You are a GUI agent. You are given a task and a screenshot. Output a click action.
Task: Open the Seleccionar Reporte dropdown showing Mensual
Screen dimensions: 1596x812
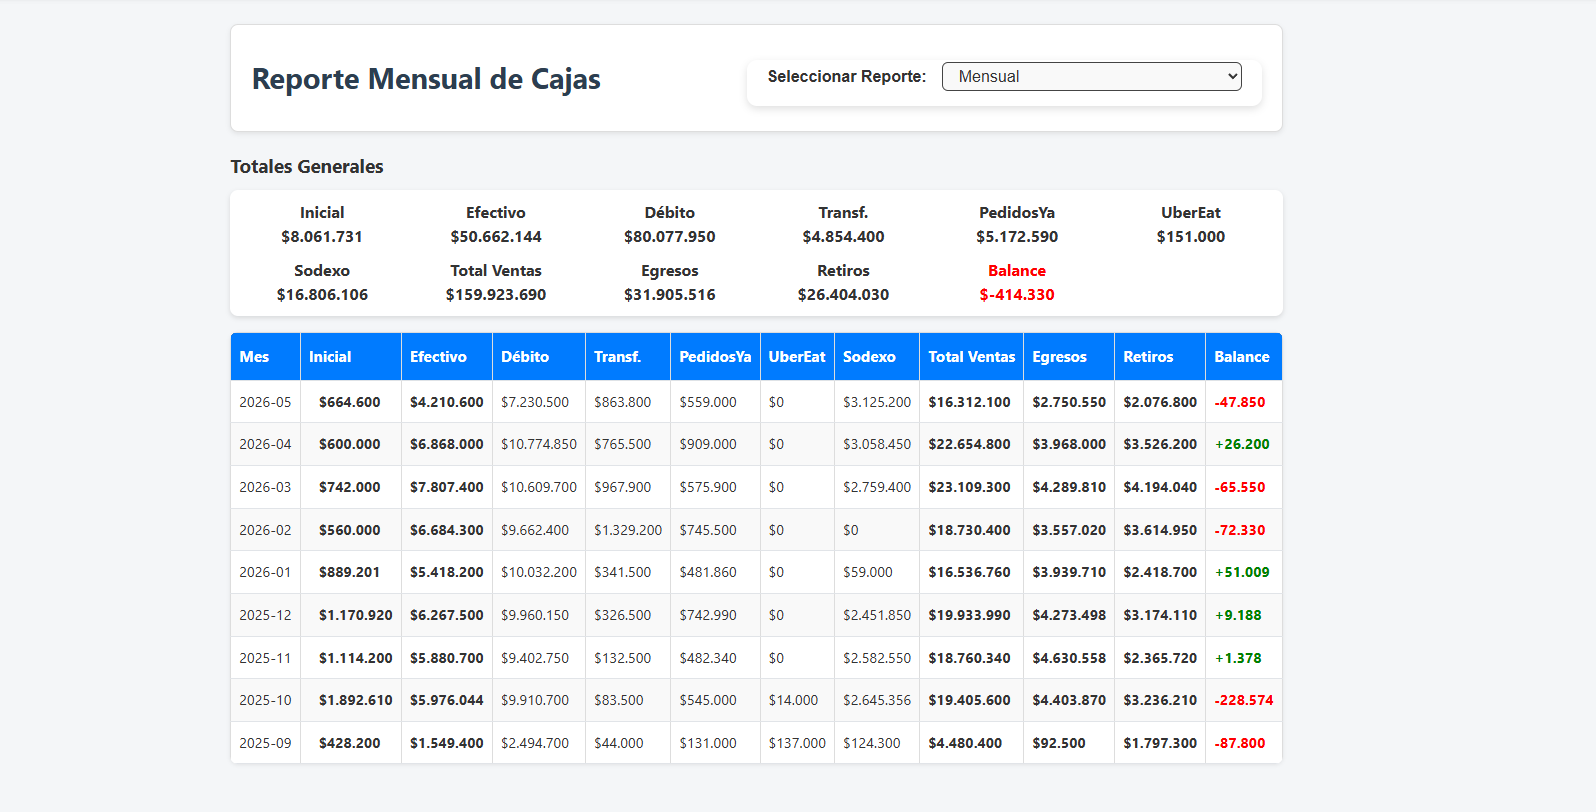1091,76
